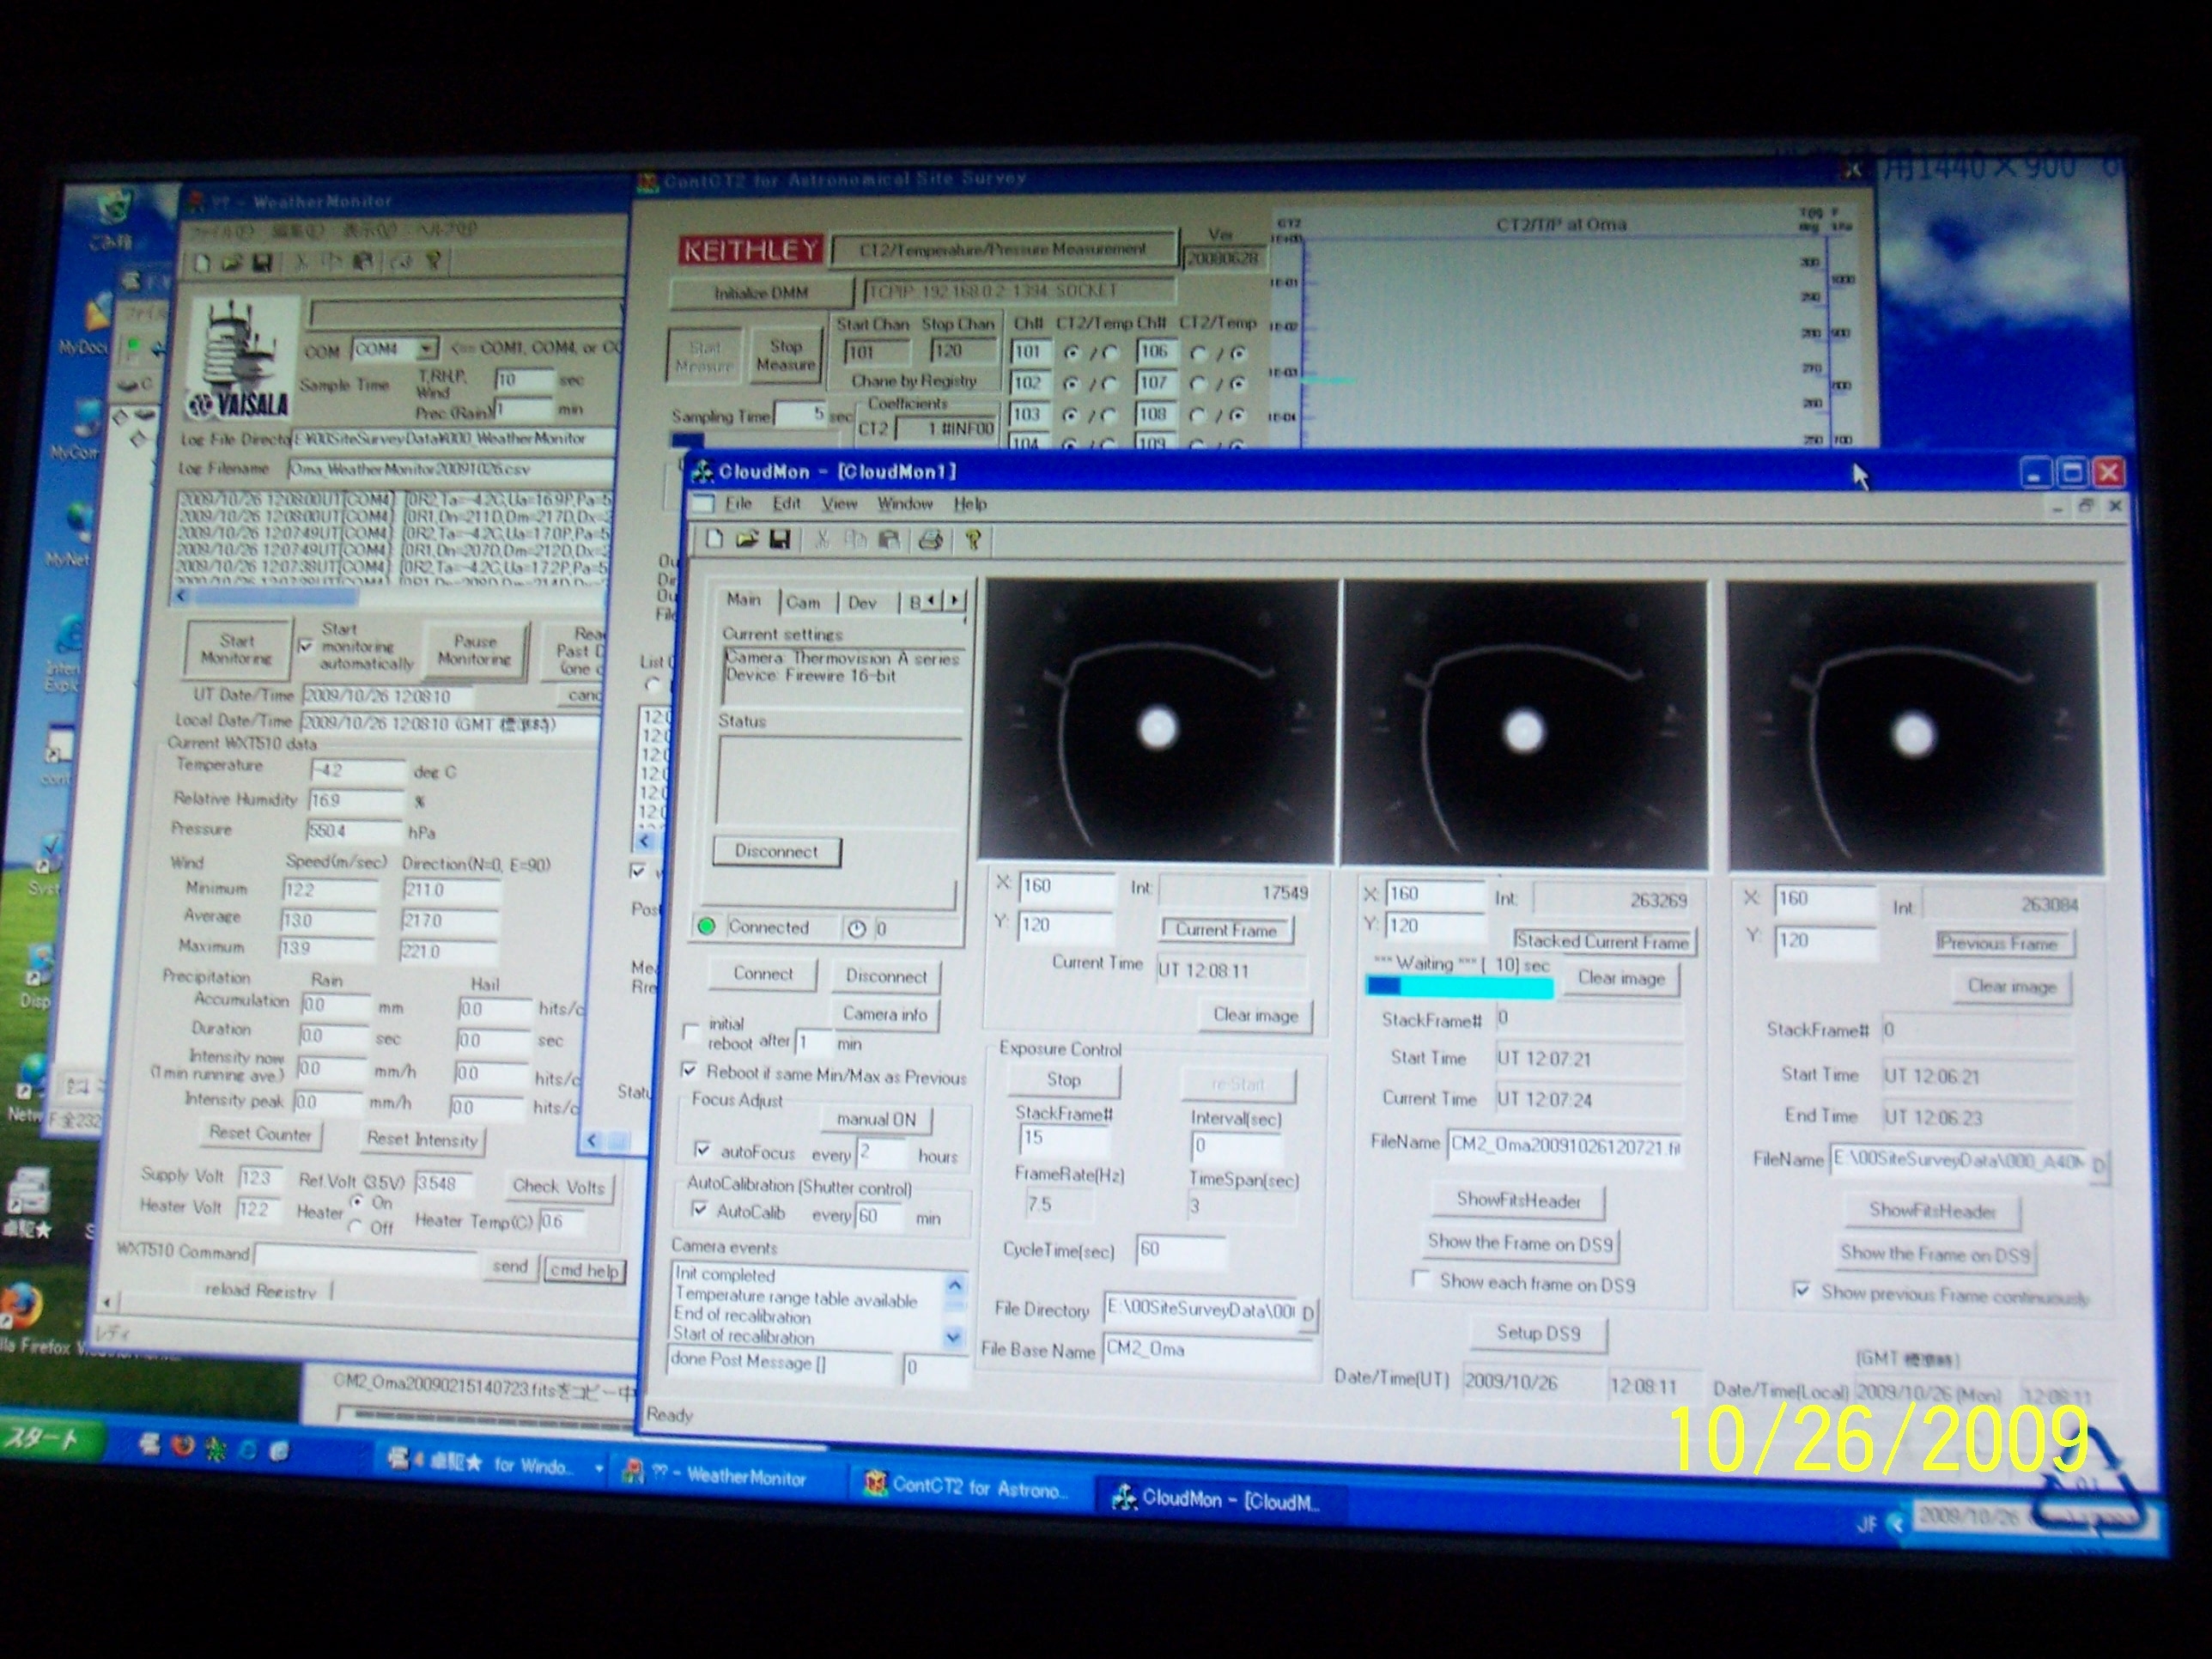This screenshot has height=1659, width=2212.
Task: Click the Cut scissors icon in CloudMon toolbar
Action: (x=822, y=540)
